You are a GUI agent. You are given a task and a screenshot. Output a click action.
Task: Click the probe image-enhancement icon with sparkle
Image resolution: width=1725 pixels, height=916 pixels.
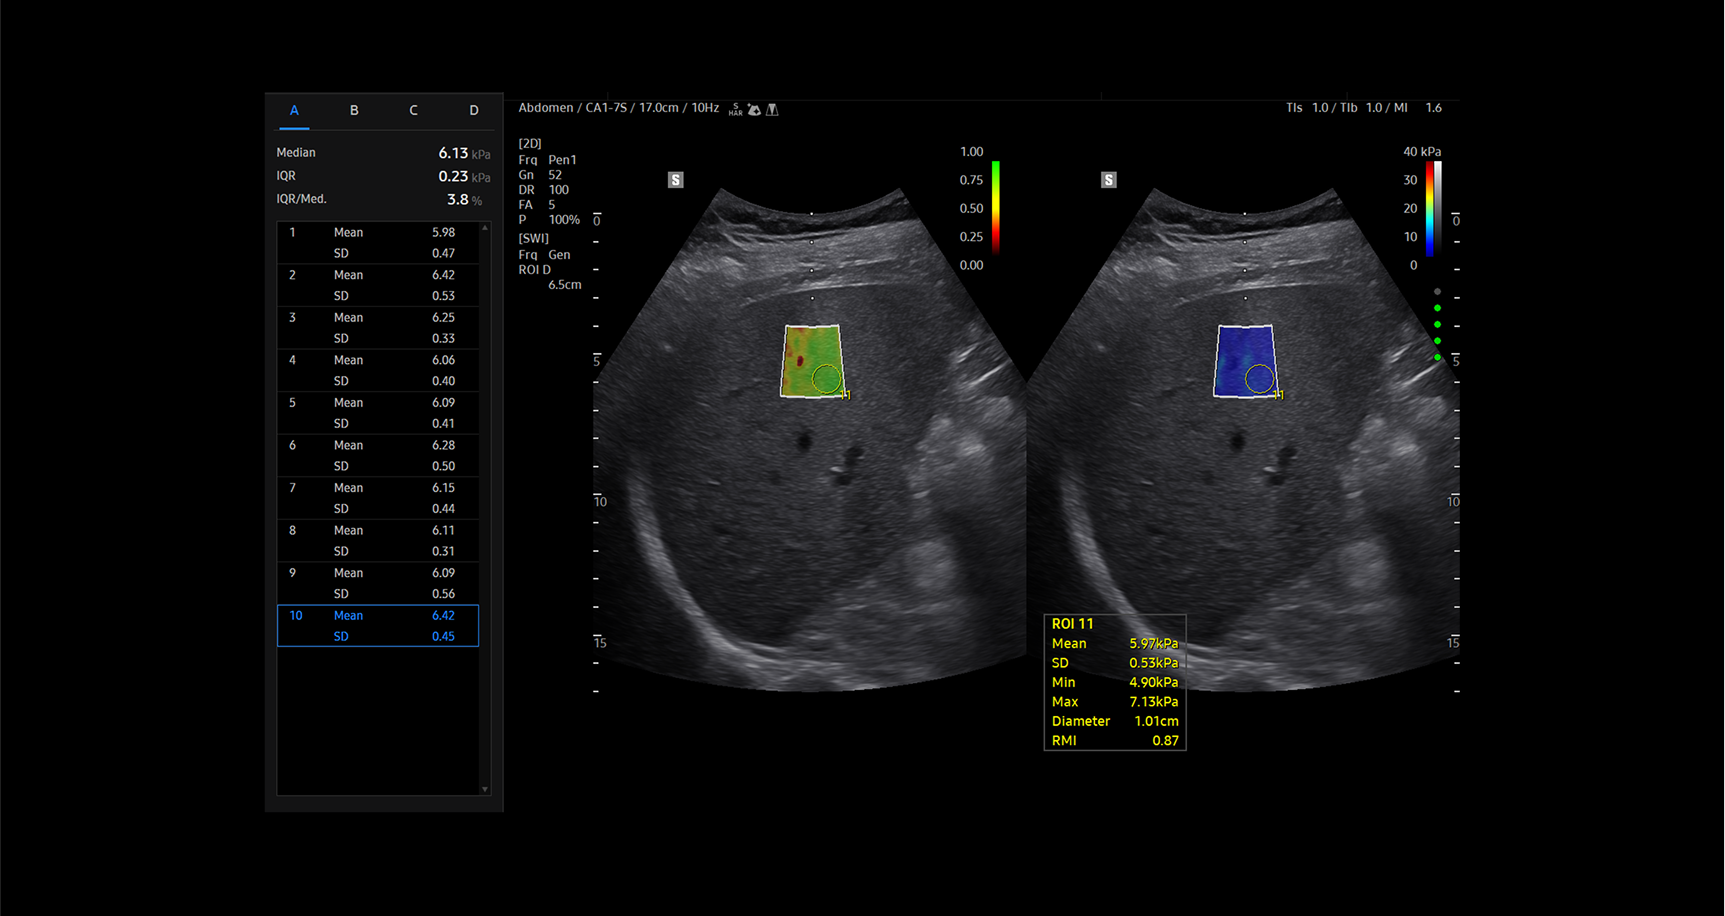754,109
